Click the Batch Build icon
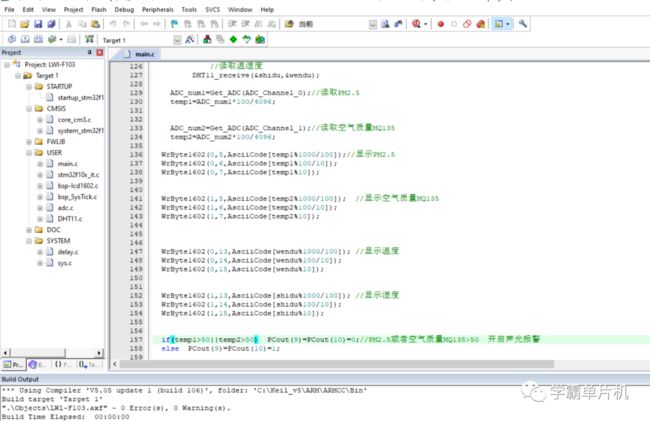The height and width of the screenshot is (421, 650). point(52,39)
